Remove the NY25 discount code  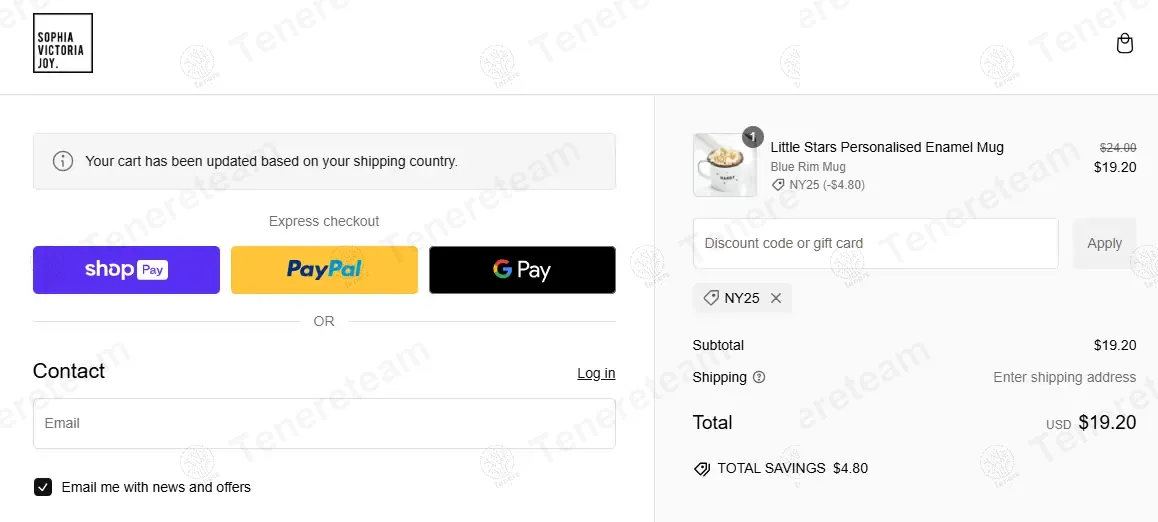(776, 298)
